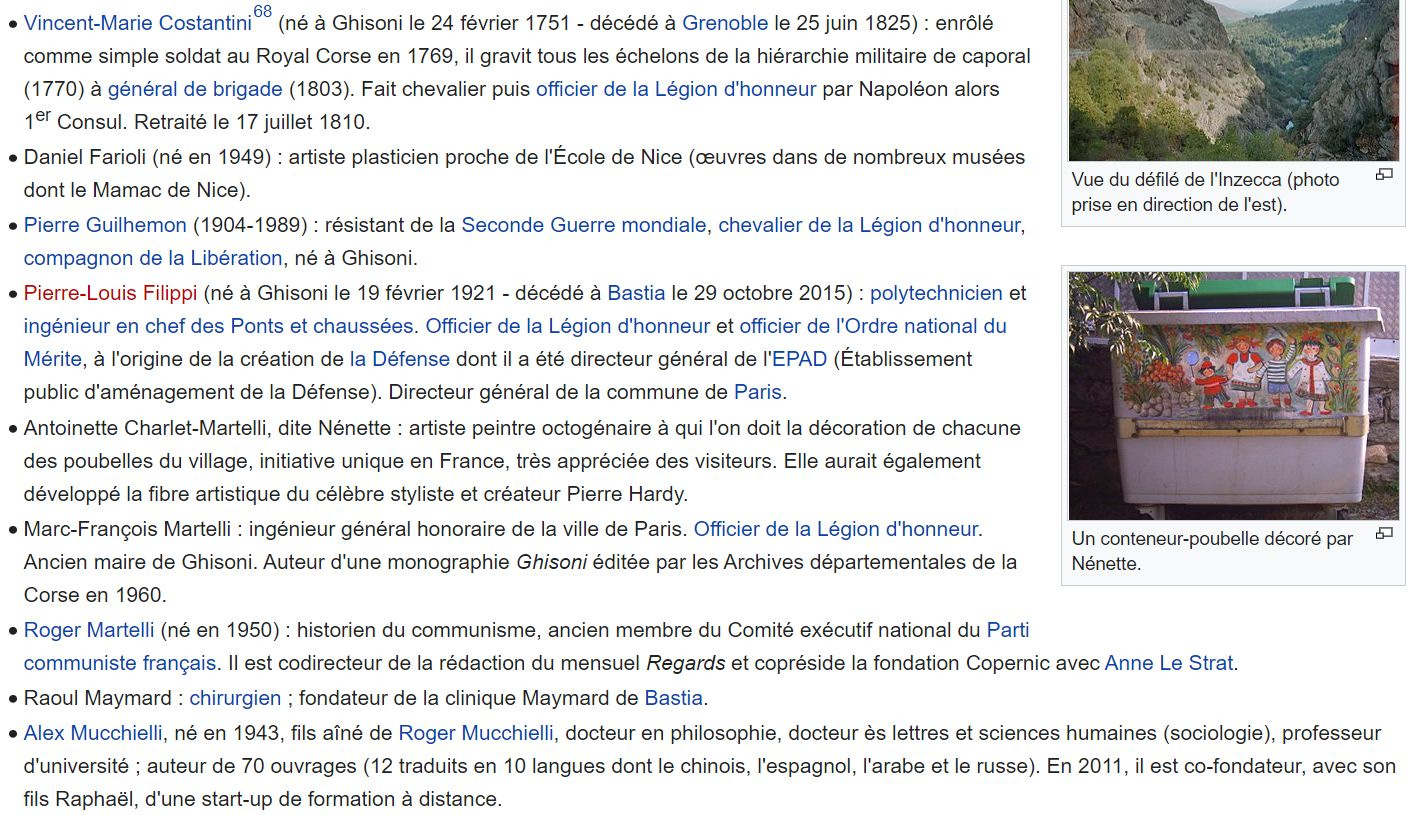
Task: Click the name Raoul Maymard
Action: [98, 698]
